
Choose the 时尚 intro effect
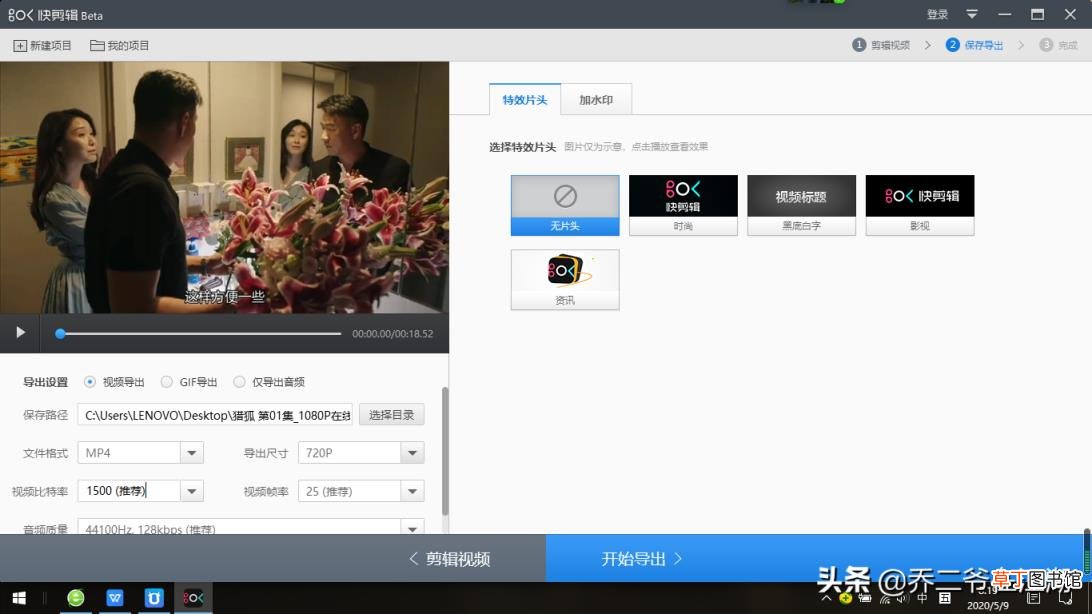coord(683,205)
